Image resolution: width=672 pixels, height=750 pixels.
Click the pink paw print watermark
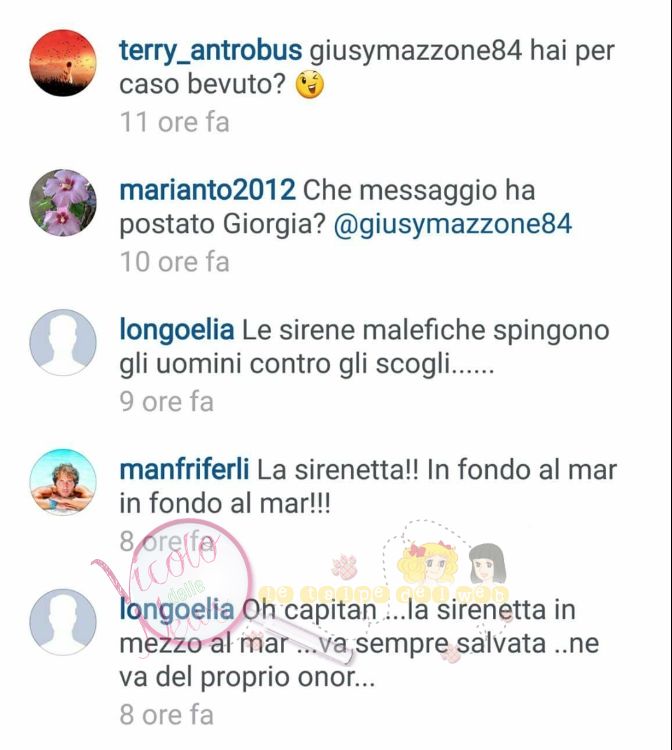(344, 567)
